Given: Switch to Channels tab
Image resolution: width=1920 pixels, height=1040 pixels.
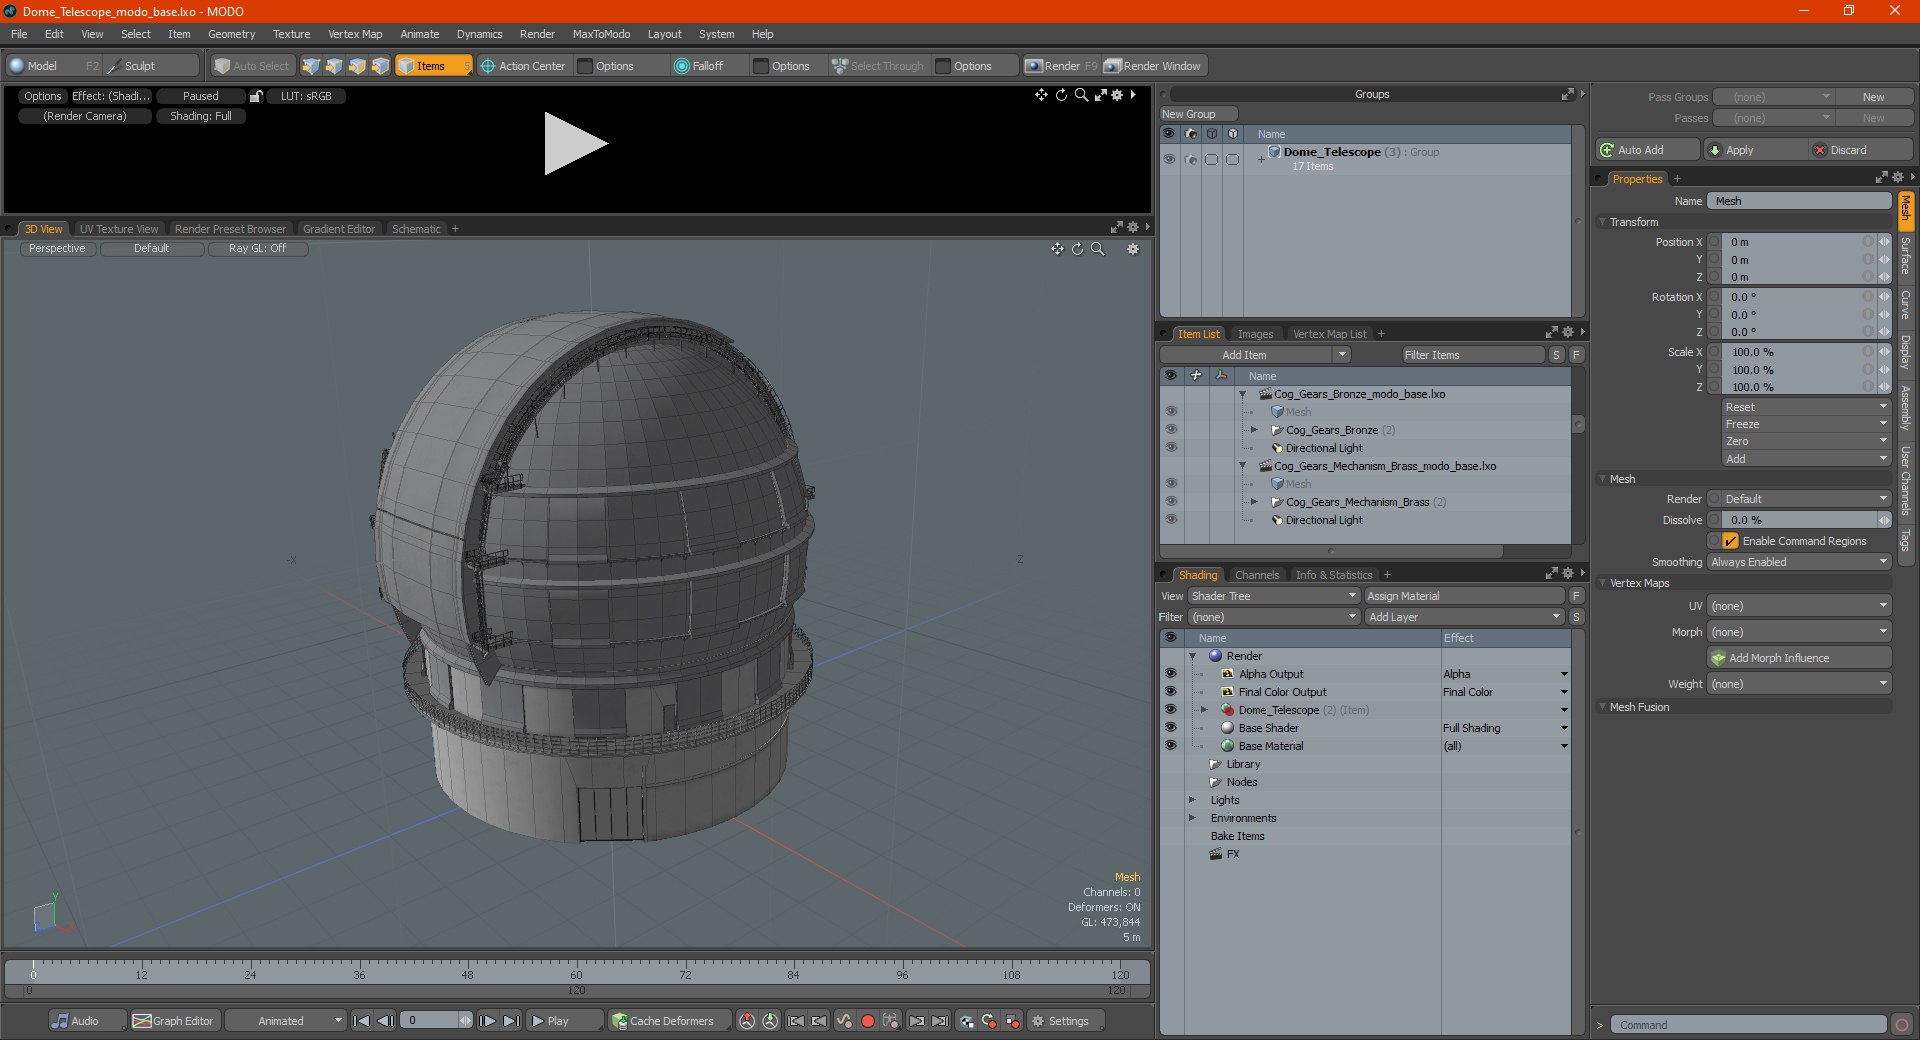Looking at the screenshot, I should pyautogui.click(x=1257, y=575).
